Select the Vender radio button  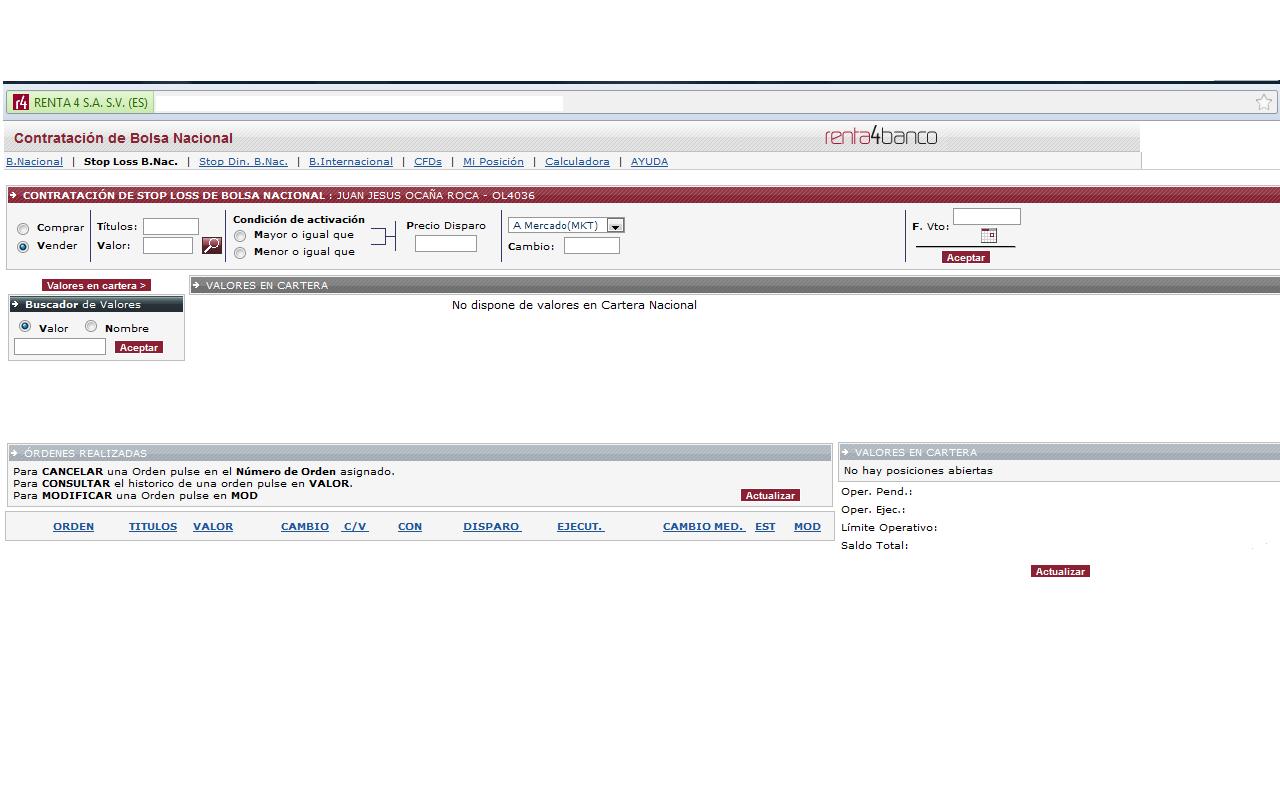point(23,247)
